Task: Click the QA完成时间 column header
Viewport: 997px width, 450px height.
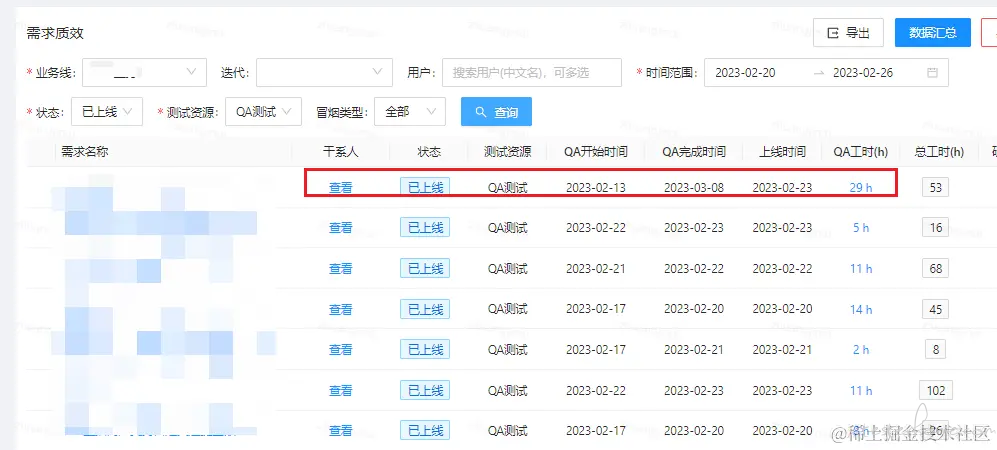Action: pyautogui.click(x=694, y=151)
